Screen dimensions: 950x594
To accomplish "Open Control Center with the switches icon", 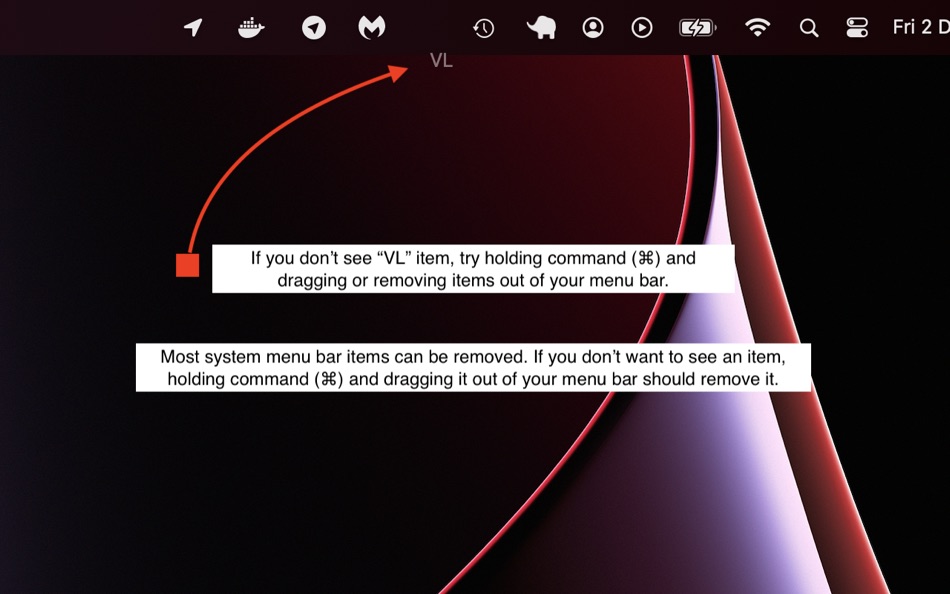I will pyautogui.click(x=857, y=27).
